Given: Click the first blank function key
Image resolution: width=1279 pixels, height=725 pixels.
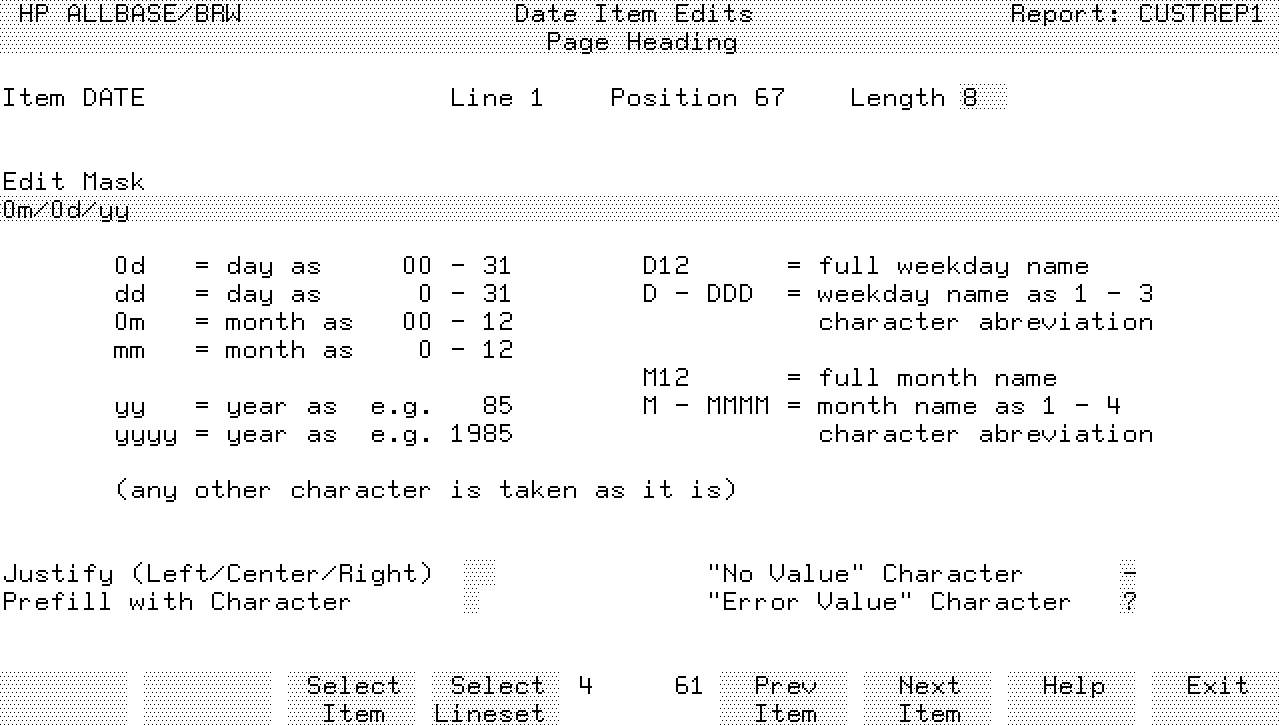Looking at the screenshot, I should (64, 698).
